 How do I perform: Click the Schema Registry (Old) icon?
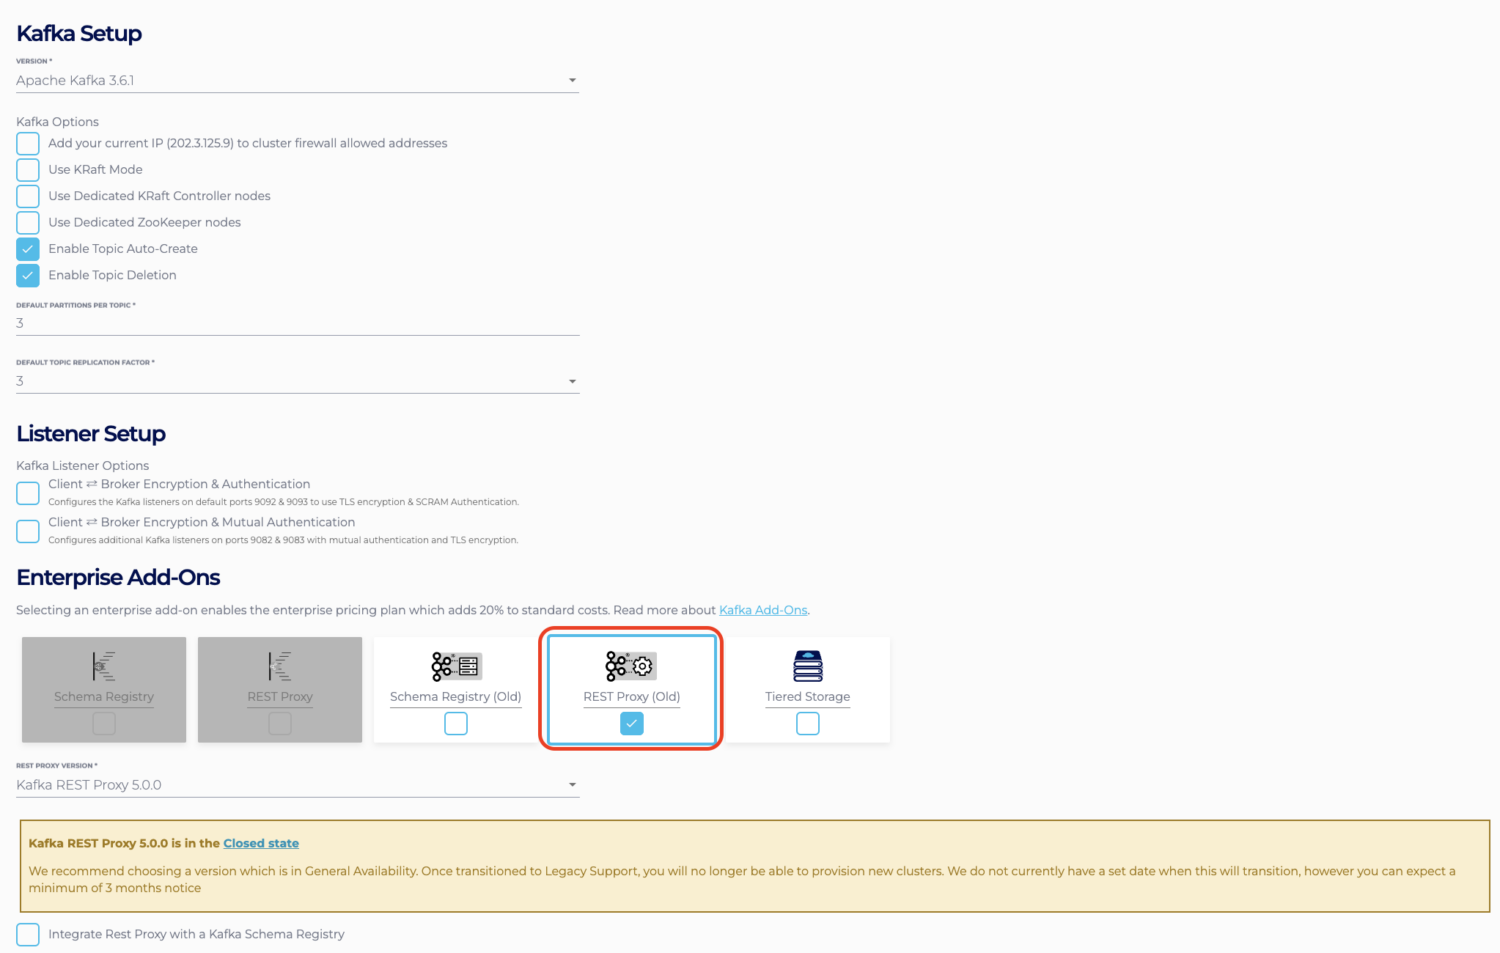(x=455, y=665)
